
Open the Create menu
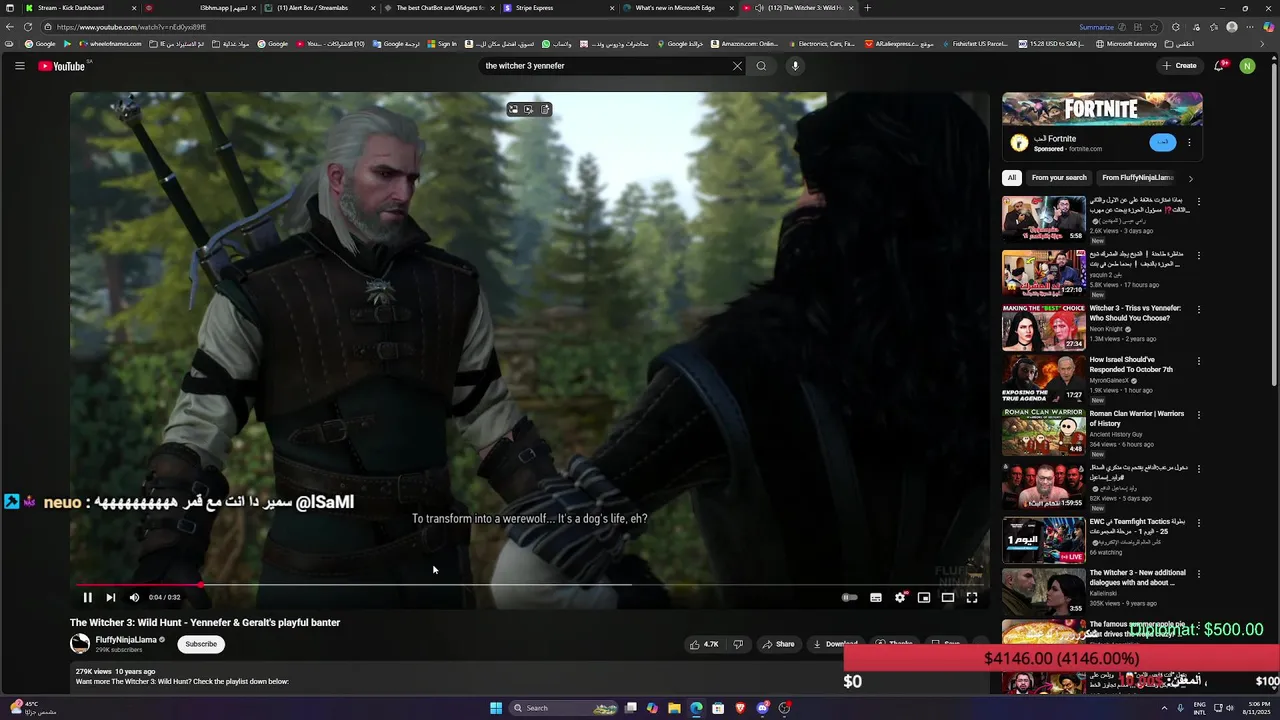(1179, 66)
